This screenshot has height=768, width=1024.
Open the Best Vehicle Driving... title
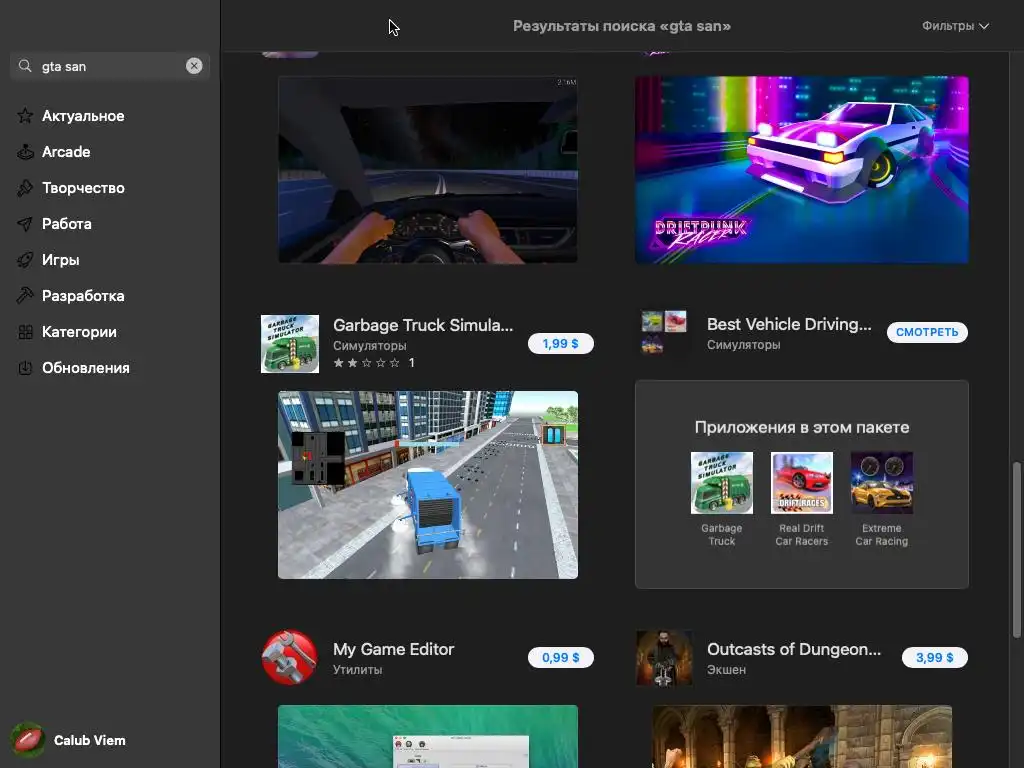pyautogui.click(x=789, y=325)
